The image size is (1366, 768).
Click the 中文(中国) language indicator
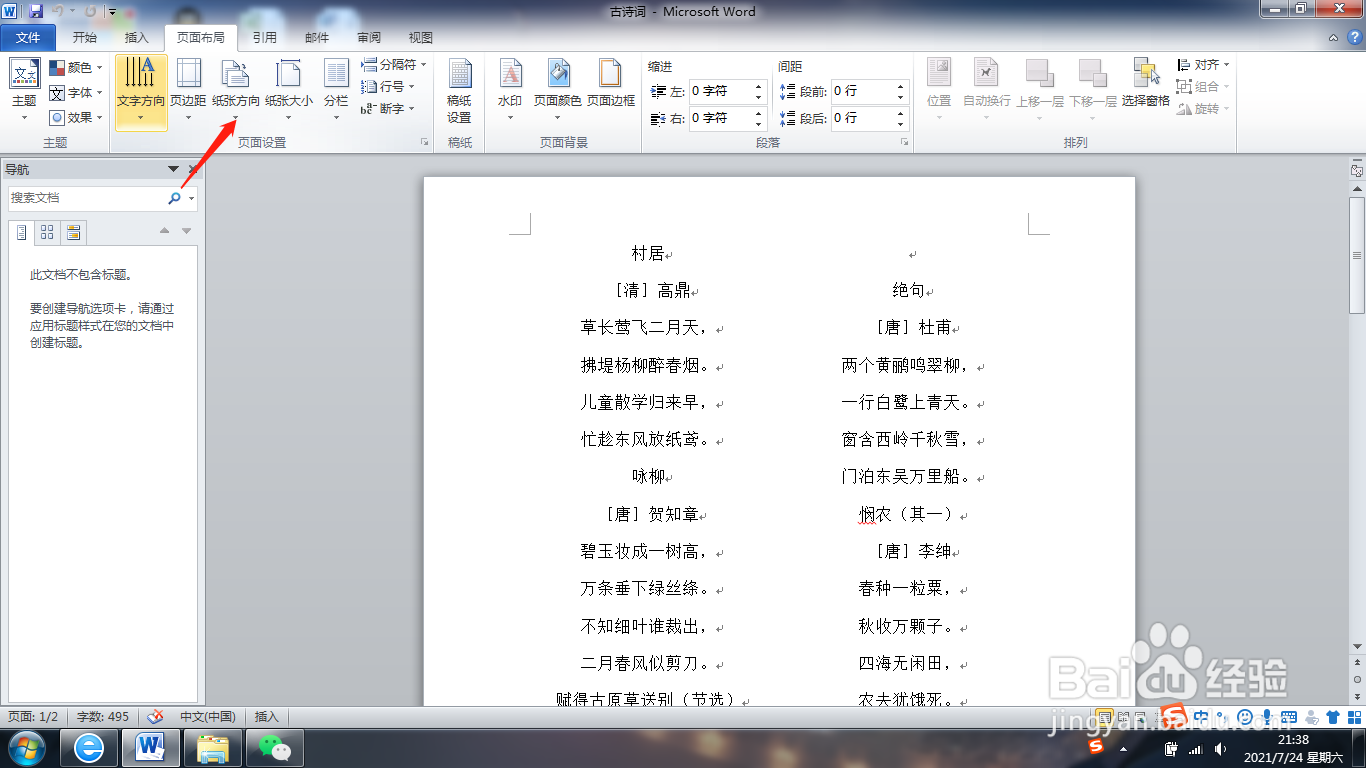point(207,717)
